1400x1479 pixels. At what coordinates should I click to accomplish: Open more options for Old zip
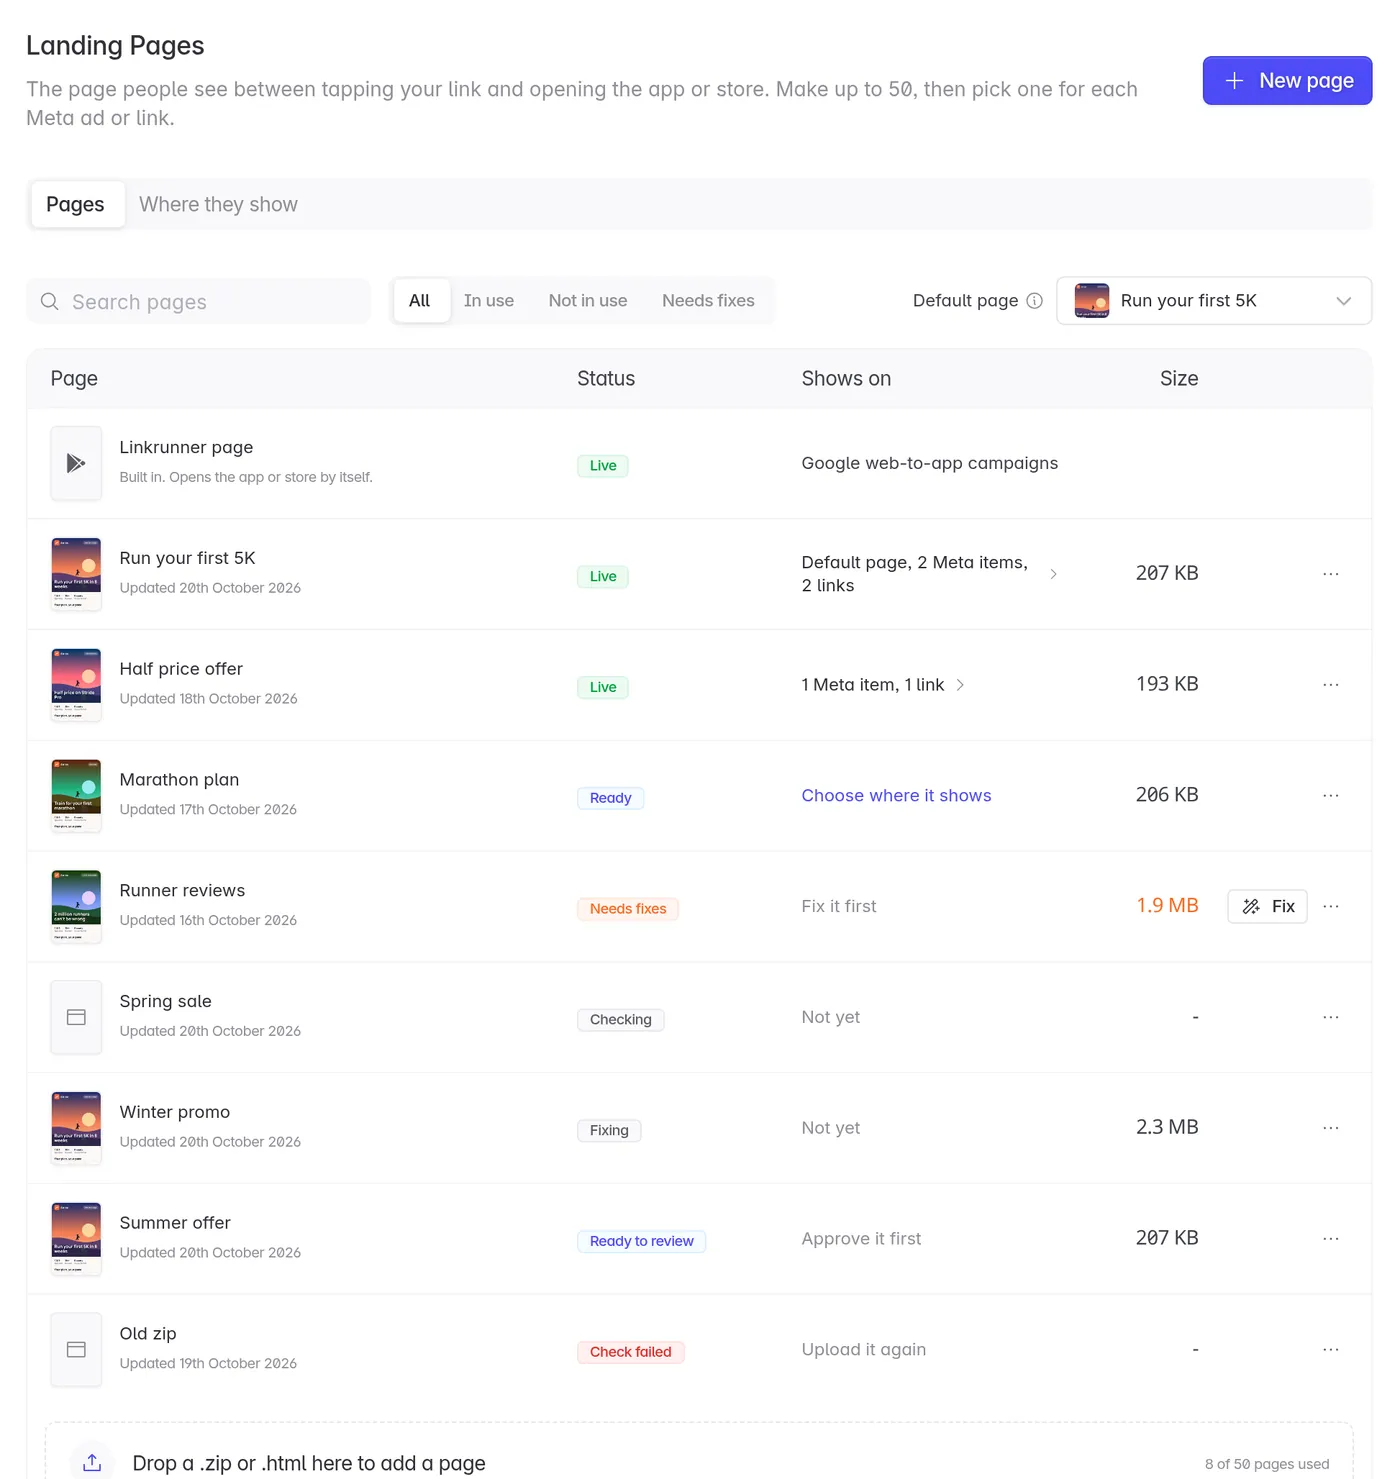click(1330, 1350)
